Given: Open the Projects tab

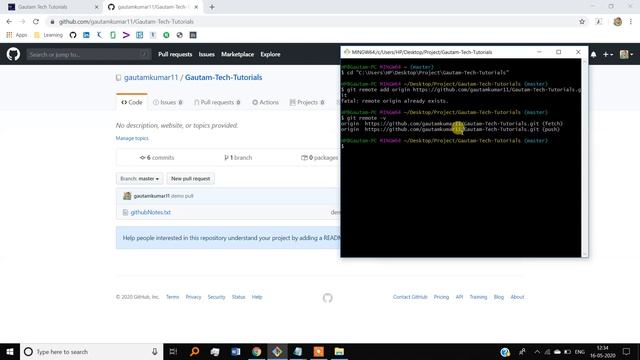Looking at the screenshot, I should coord(307,102).
